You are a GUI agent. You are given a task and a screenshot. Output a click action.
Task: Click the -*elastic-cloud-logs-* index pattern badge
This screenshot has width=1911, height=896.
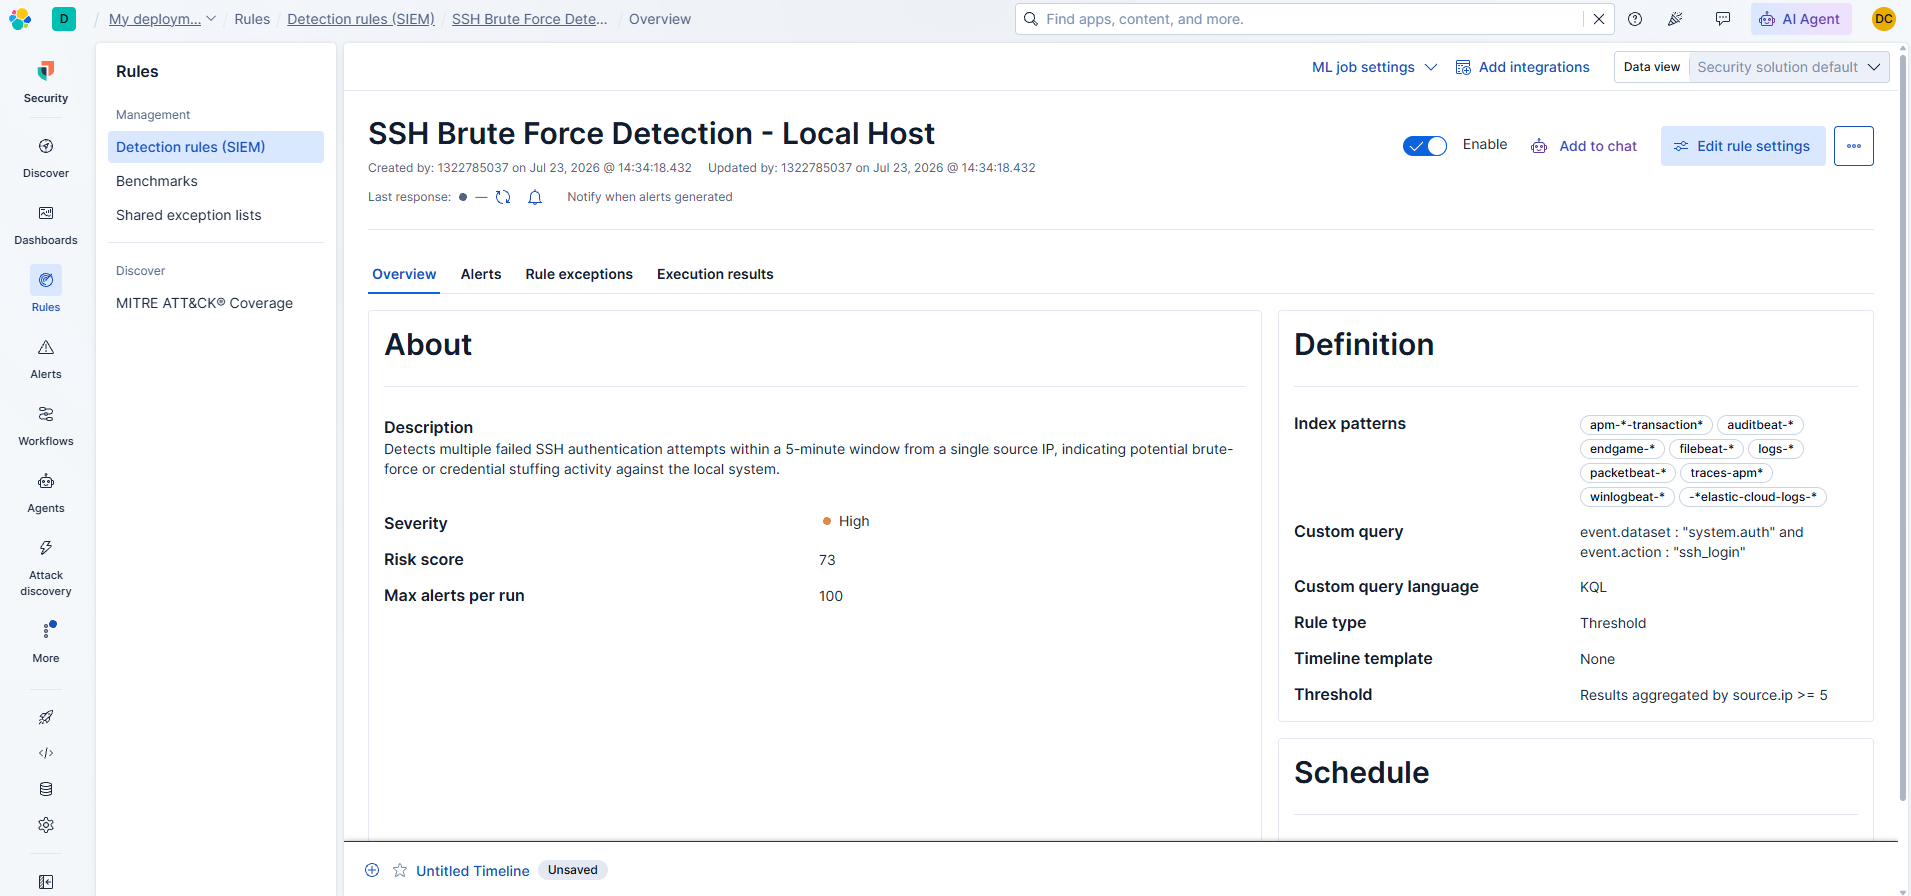click(x=1753, y=497)
